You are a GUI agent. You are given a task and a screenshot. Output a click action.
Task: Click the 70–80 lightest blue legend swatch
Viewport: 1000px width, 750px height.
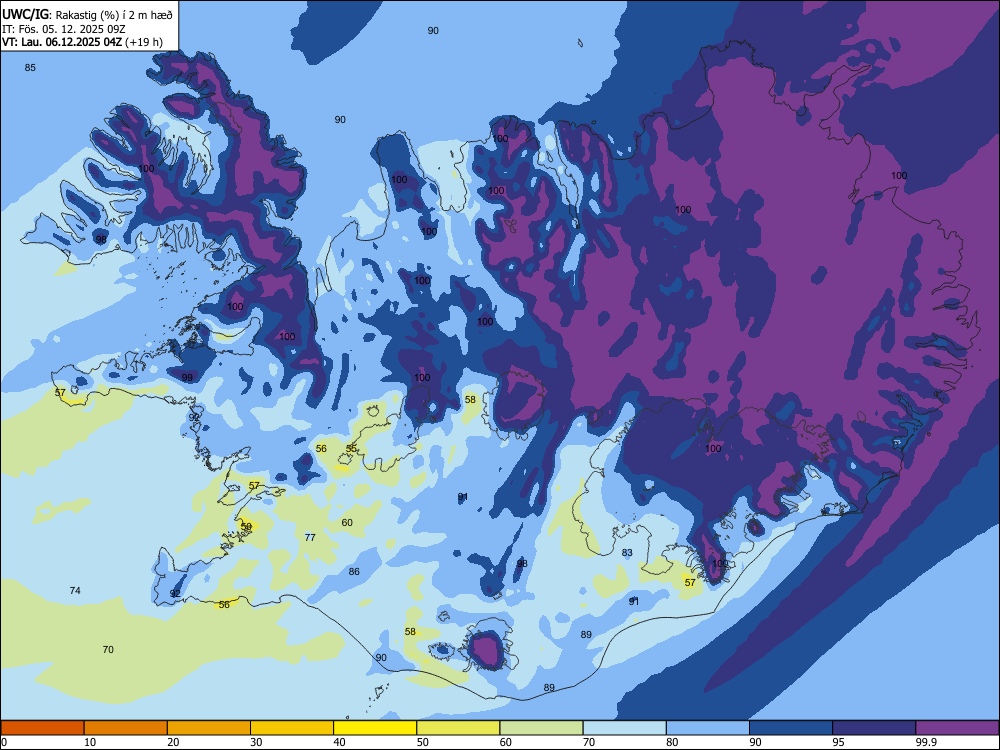[x=624, y=728]
